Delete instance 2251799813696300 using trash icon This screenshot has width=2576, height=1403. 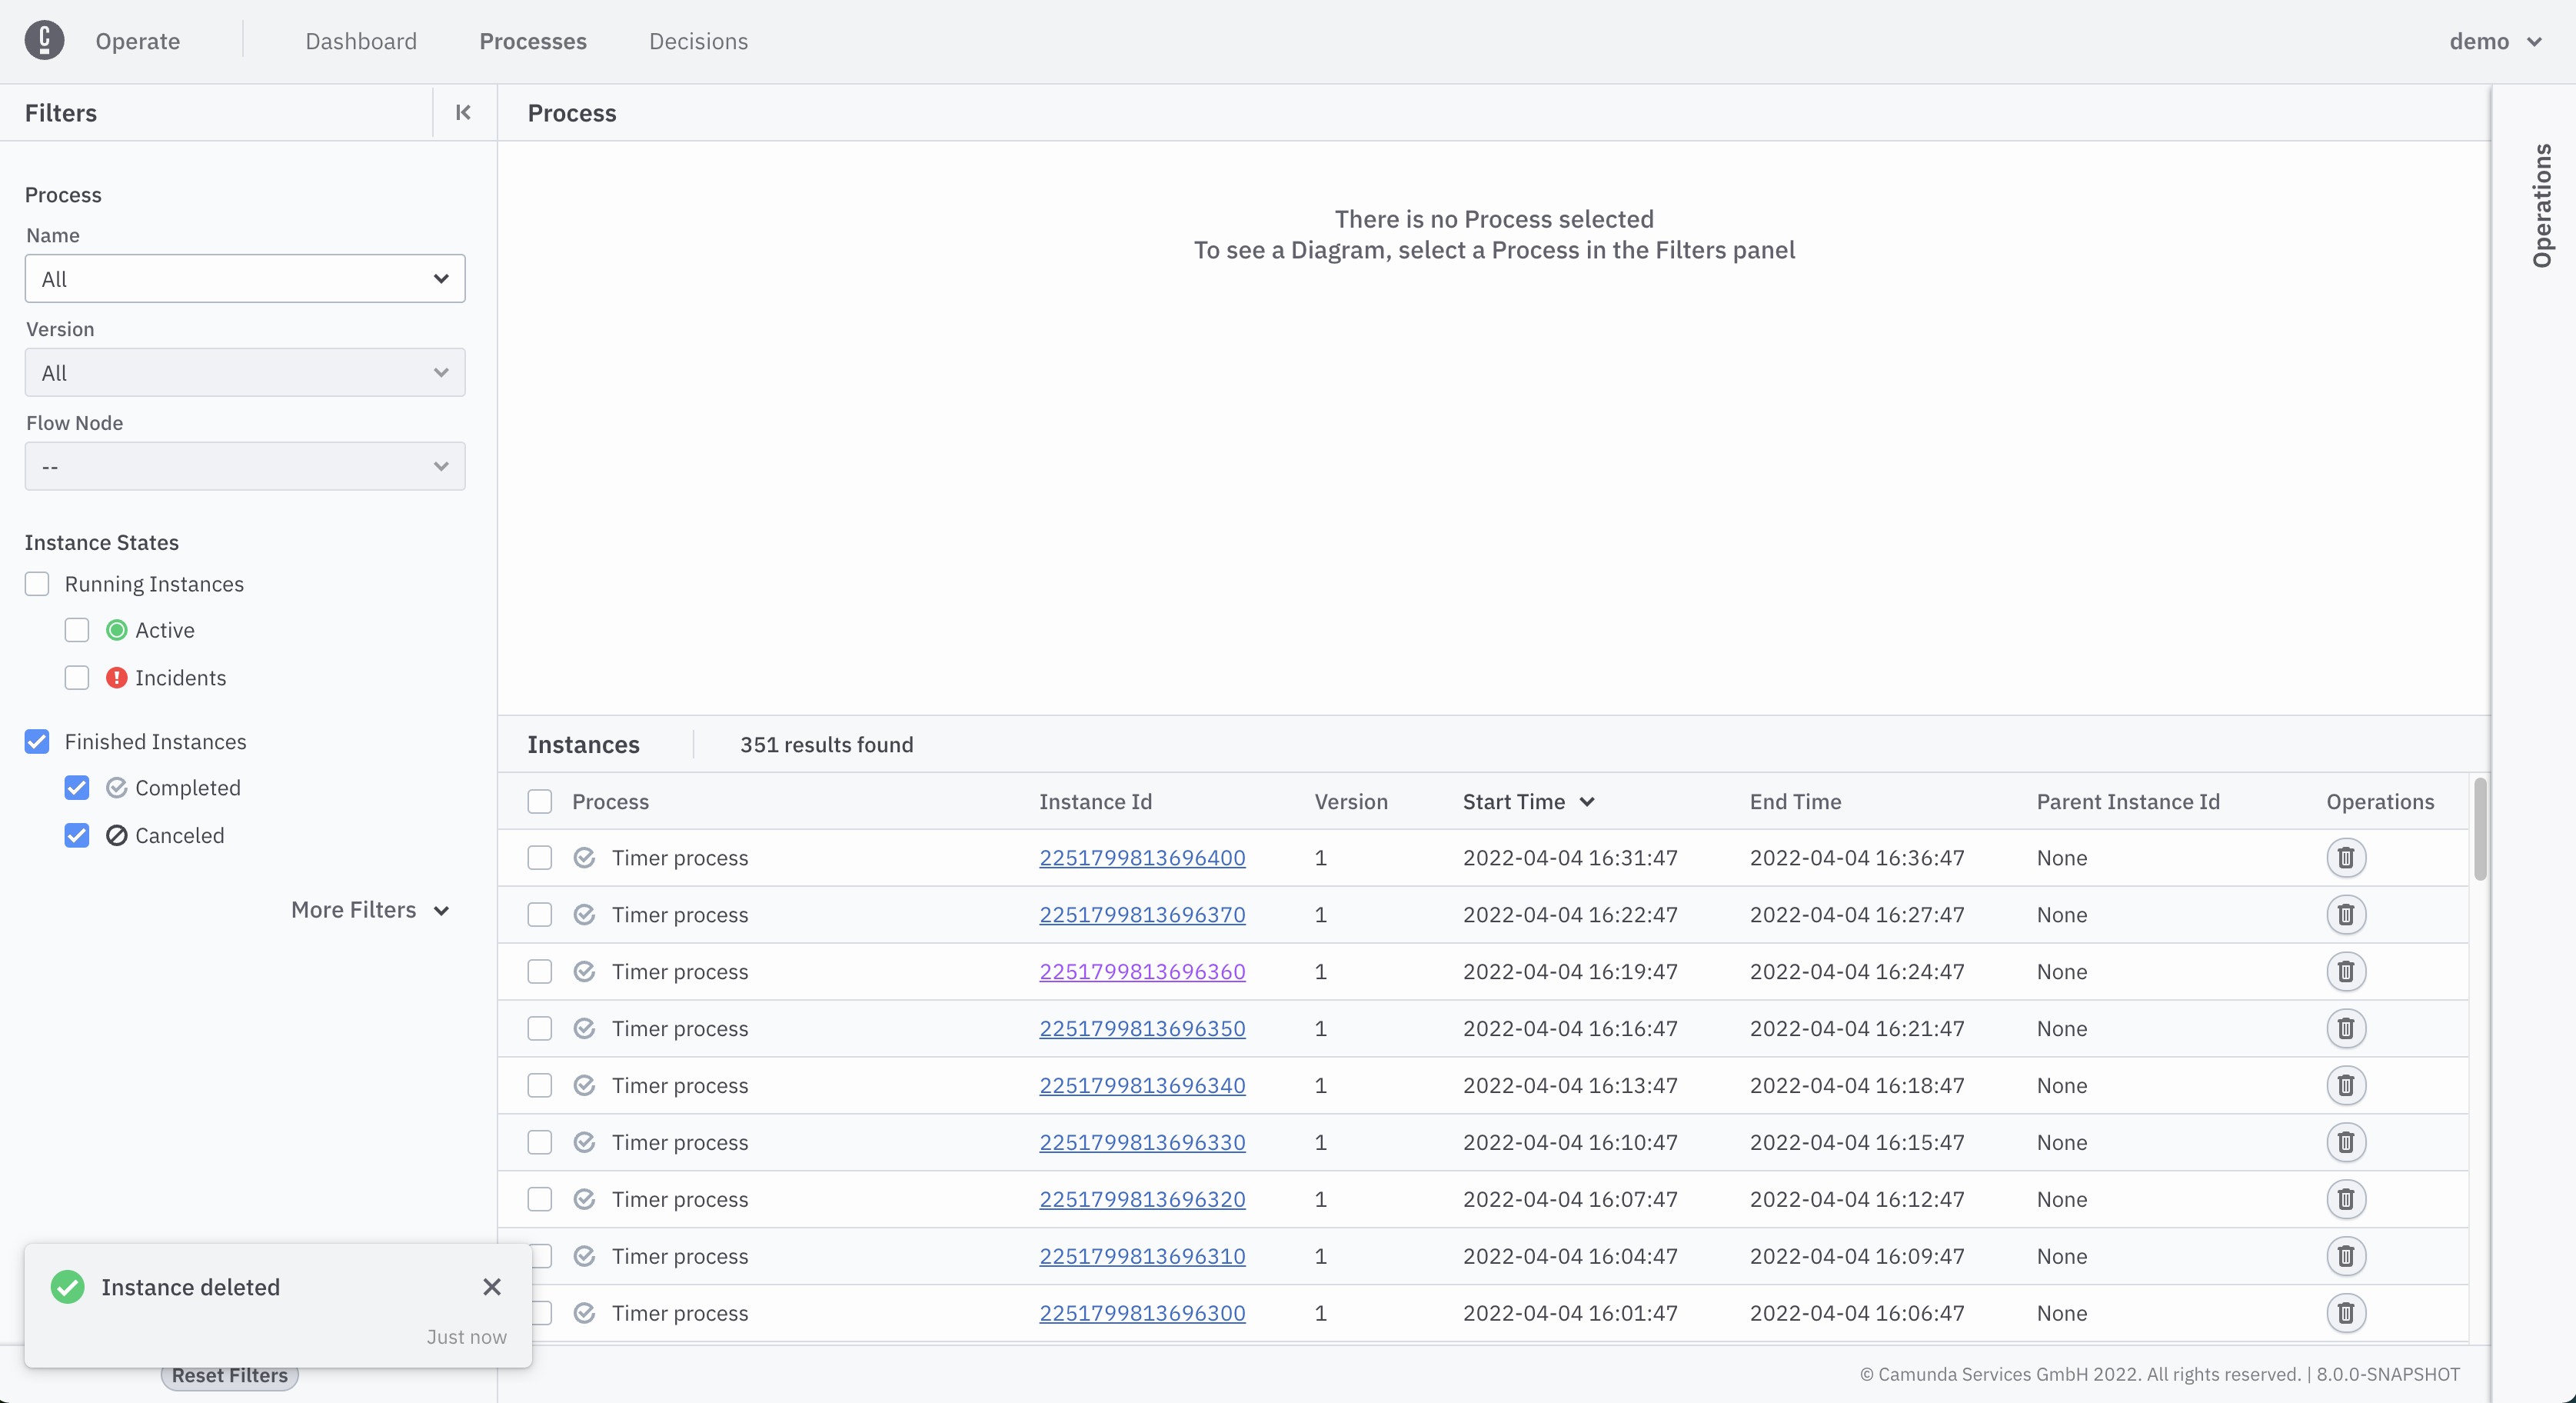[2345, 1313]
